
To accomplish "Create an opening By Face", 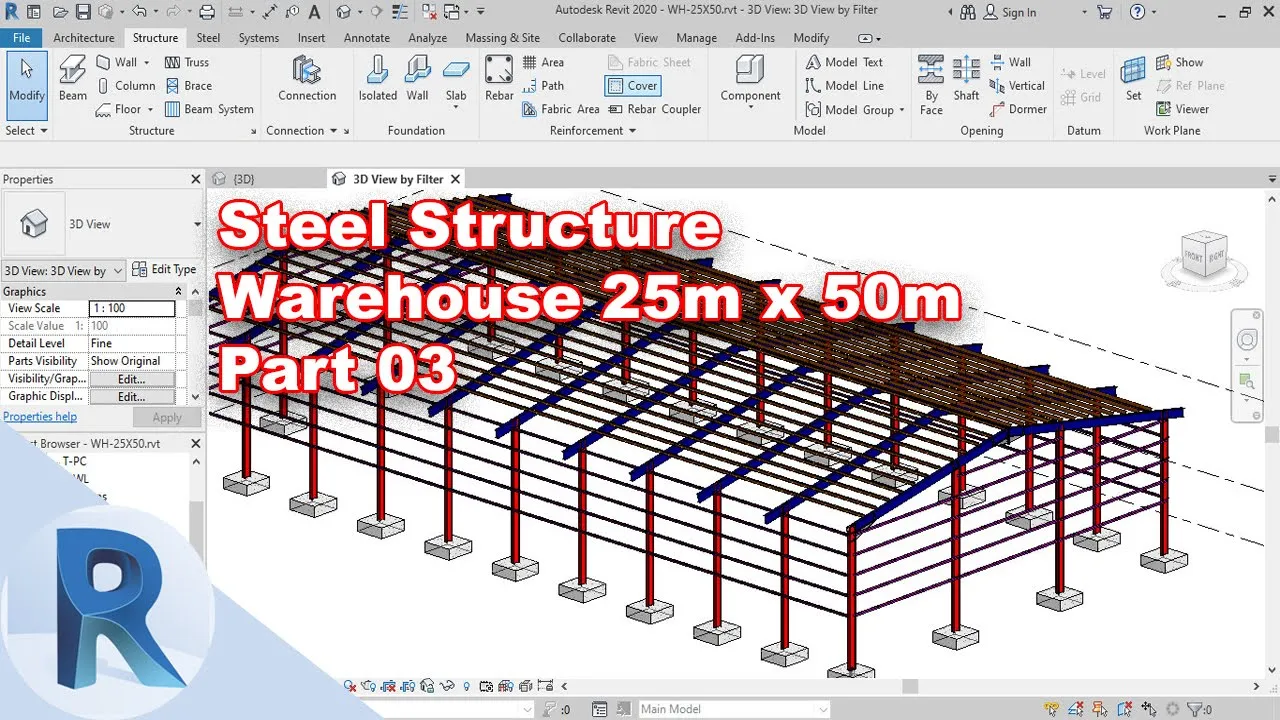I will 931,84.
